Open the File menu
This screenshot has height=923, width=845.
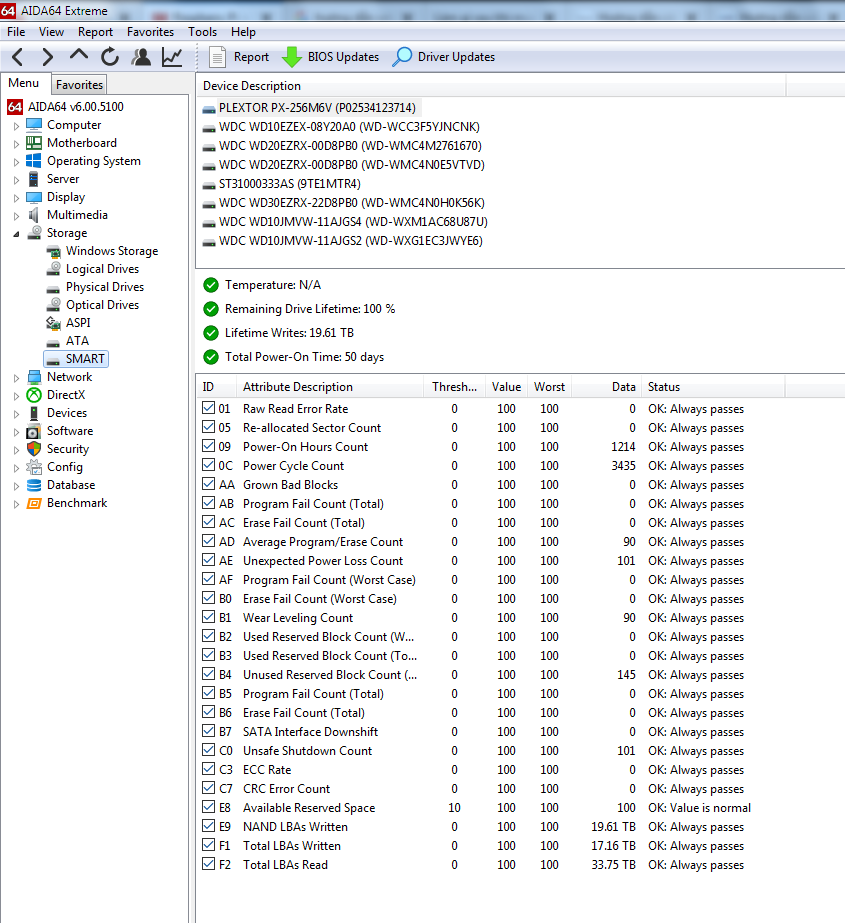16,32
